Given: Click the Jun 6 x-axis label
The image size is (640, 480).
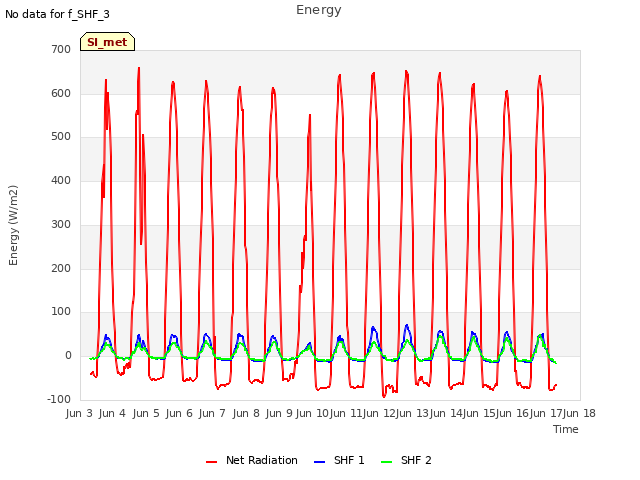Looking at the screenshot, I should coord(179,413).
